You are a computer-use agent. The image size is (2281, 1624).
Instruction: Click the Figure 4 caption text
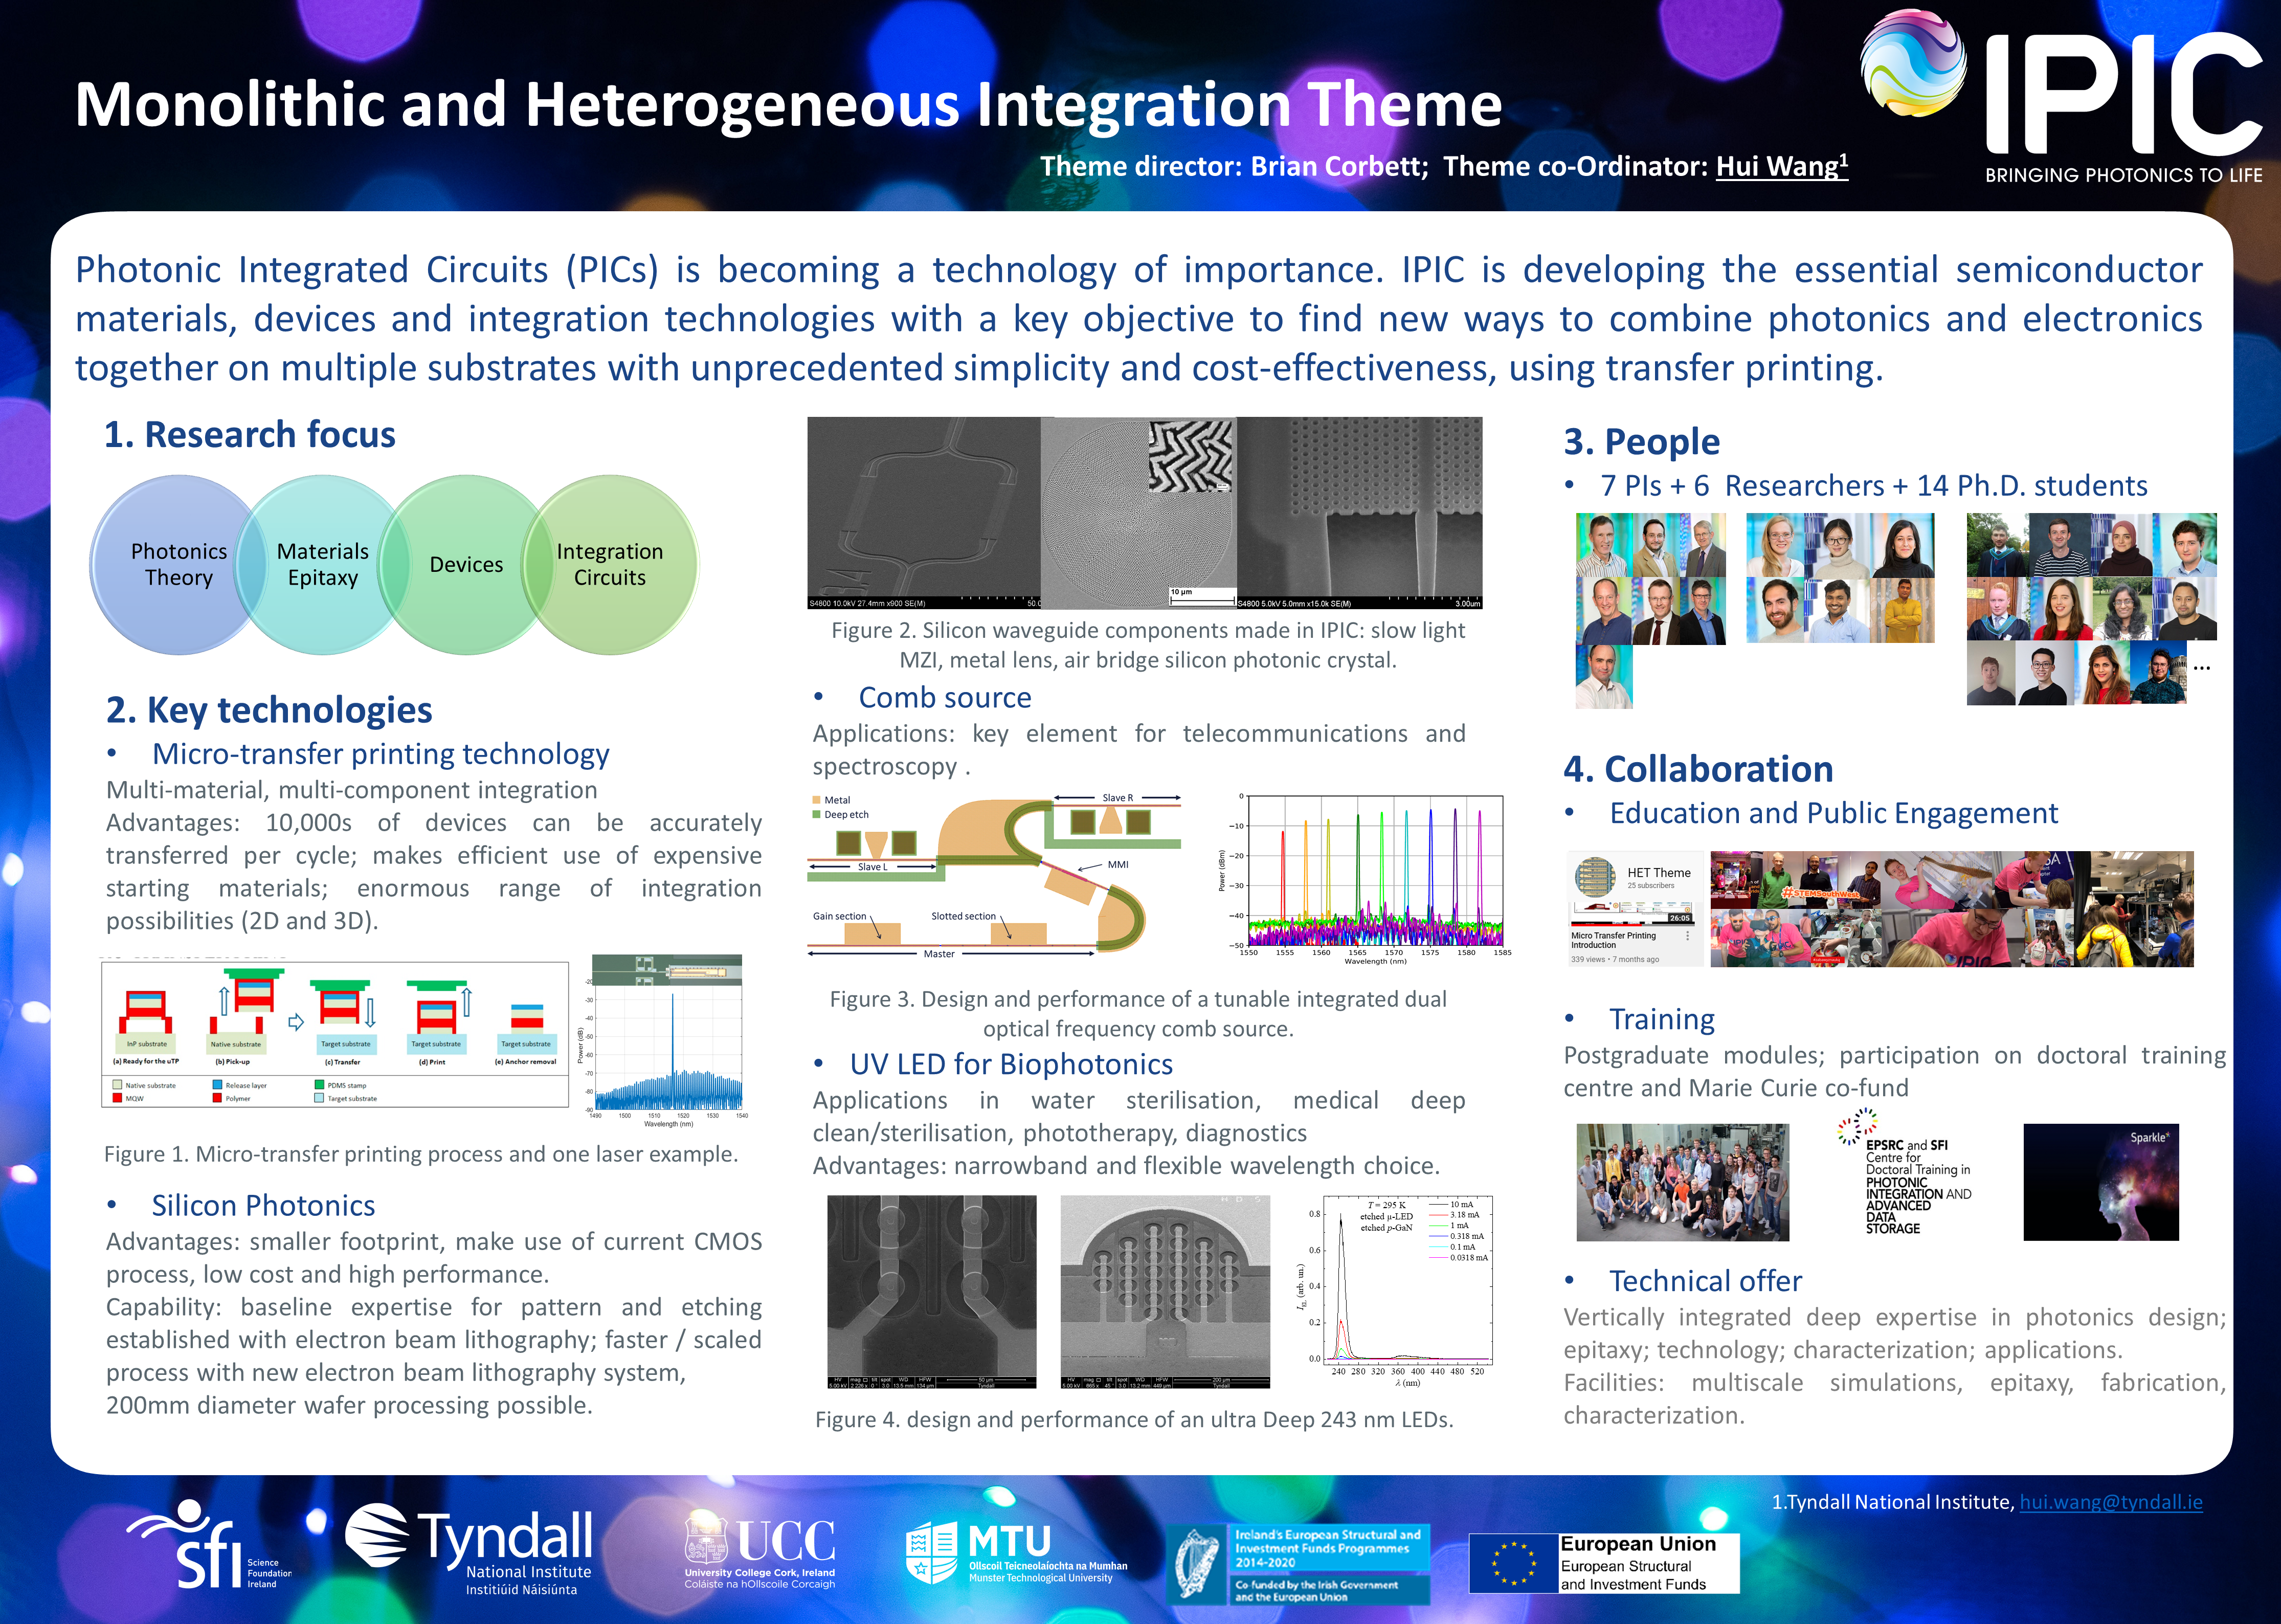click(1134, 1420)
